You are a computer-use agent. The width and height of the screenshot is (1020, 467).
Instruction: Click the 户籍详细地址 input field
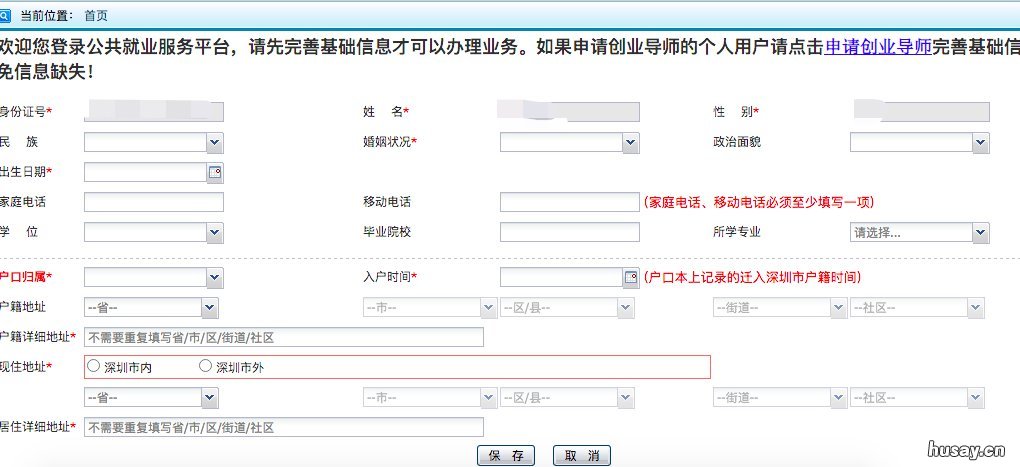pyautogui.click(x=284, y=338)
